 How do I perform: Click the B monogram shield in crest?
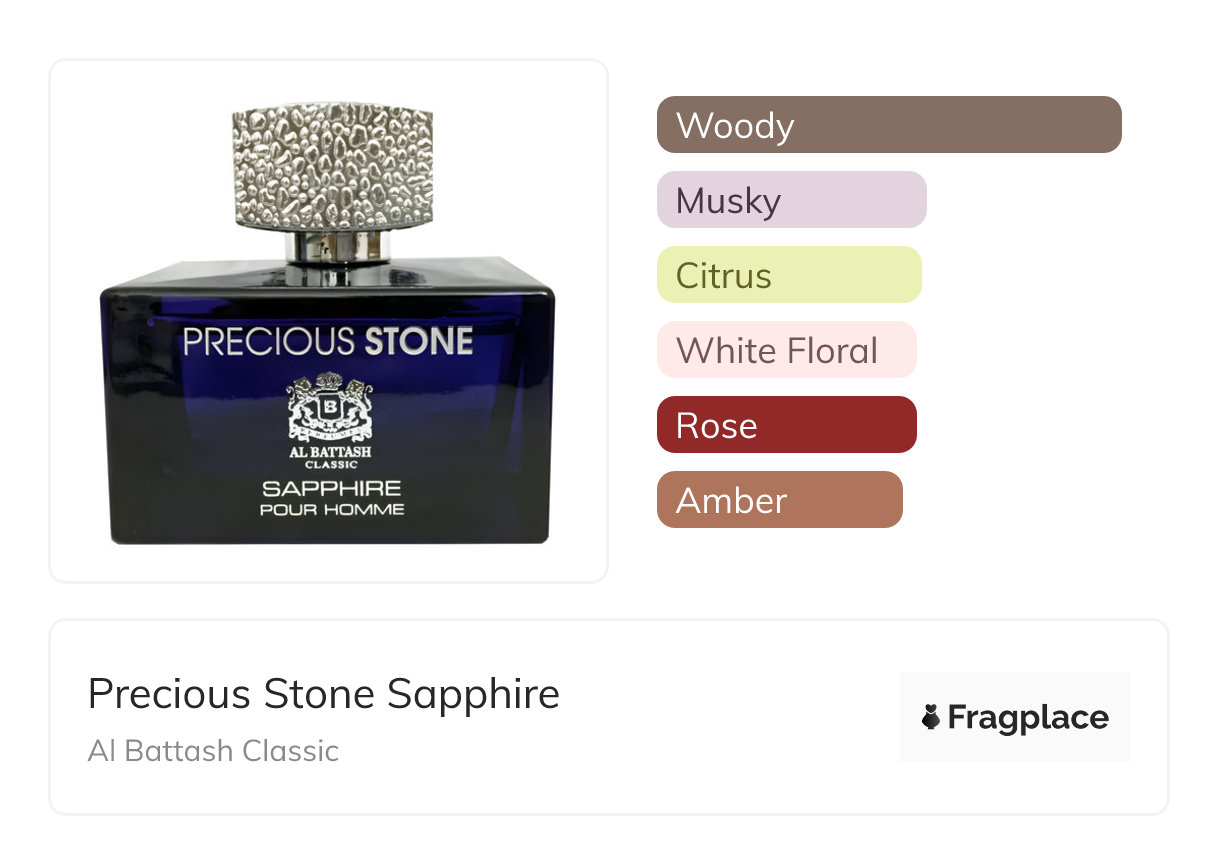click(x=330, y=409)
